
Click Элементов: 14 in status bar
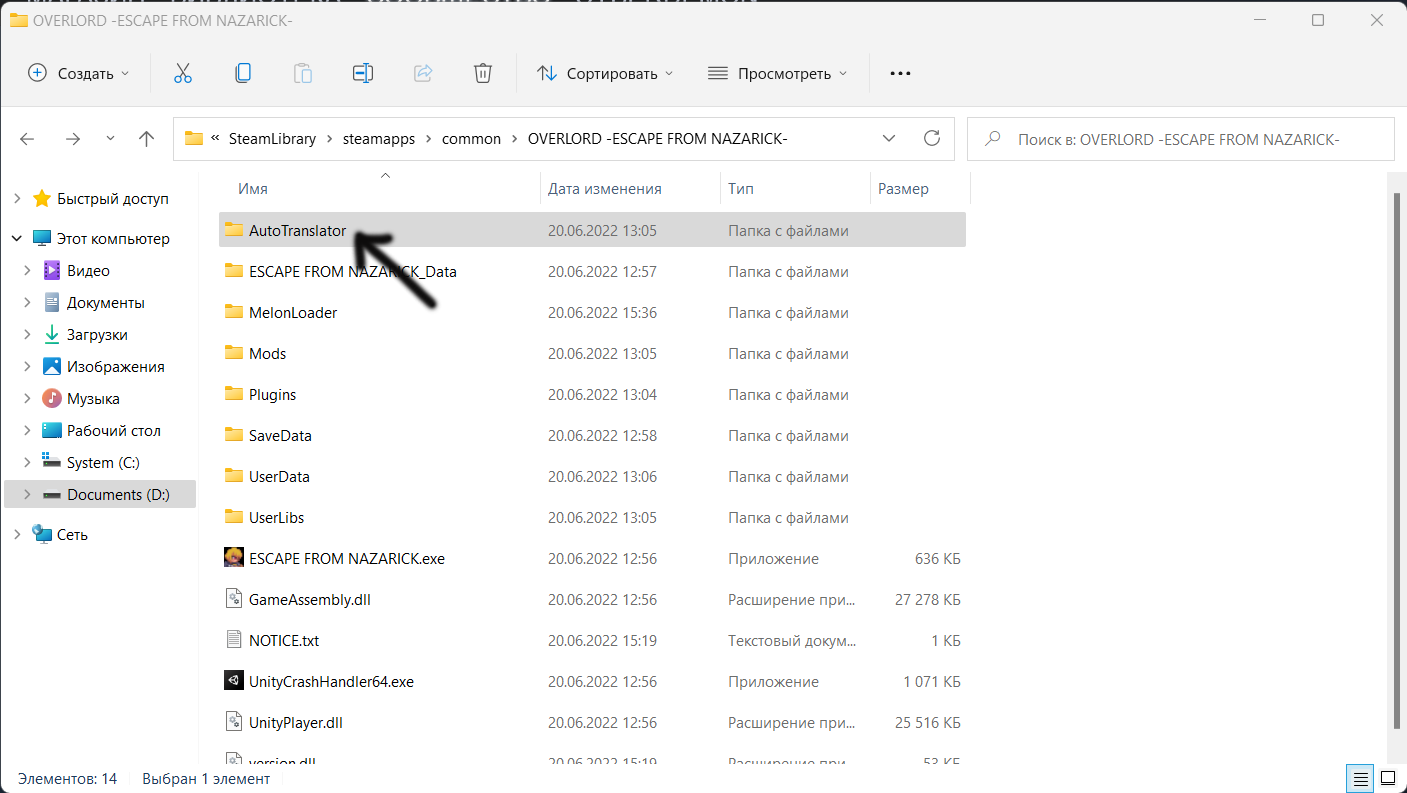(x=67, y=778)
